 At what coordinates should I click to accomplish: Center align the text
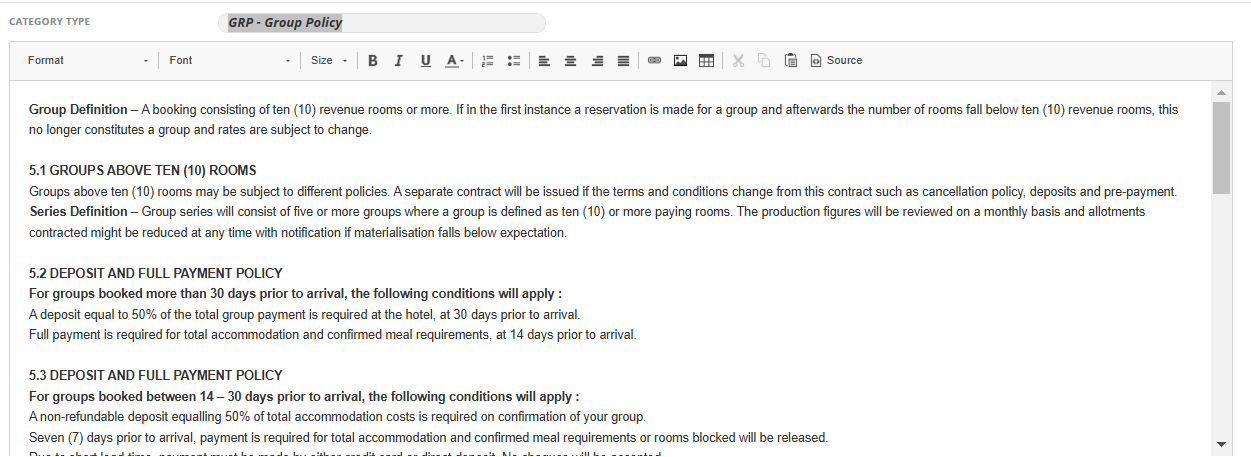(571, 61)
